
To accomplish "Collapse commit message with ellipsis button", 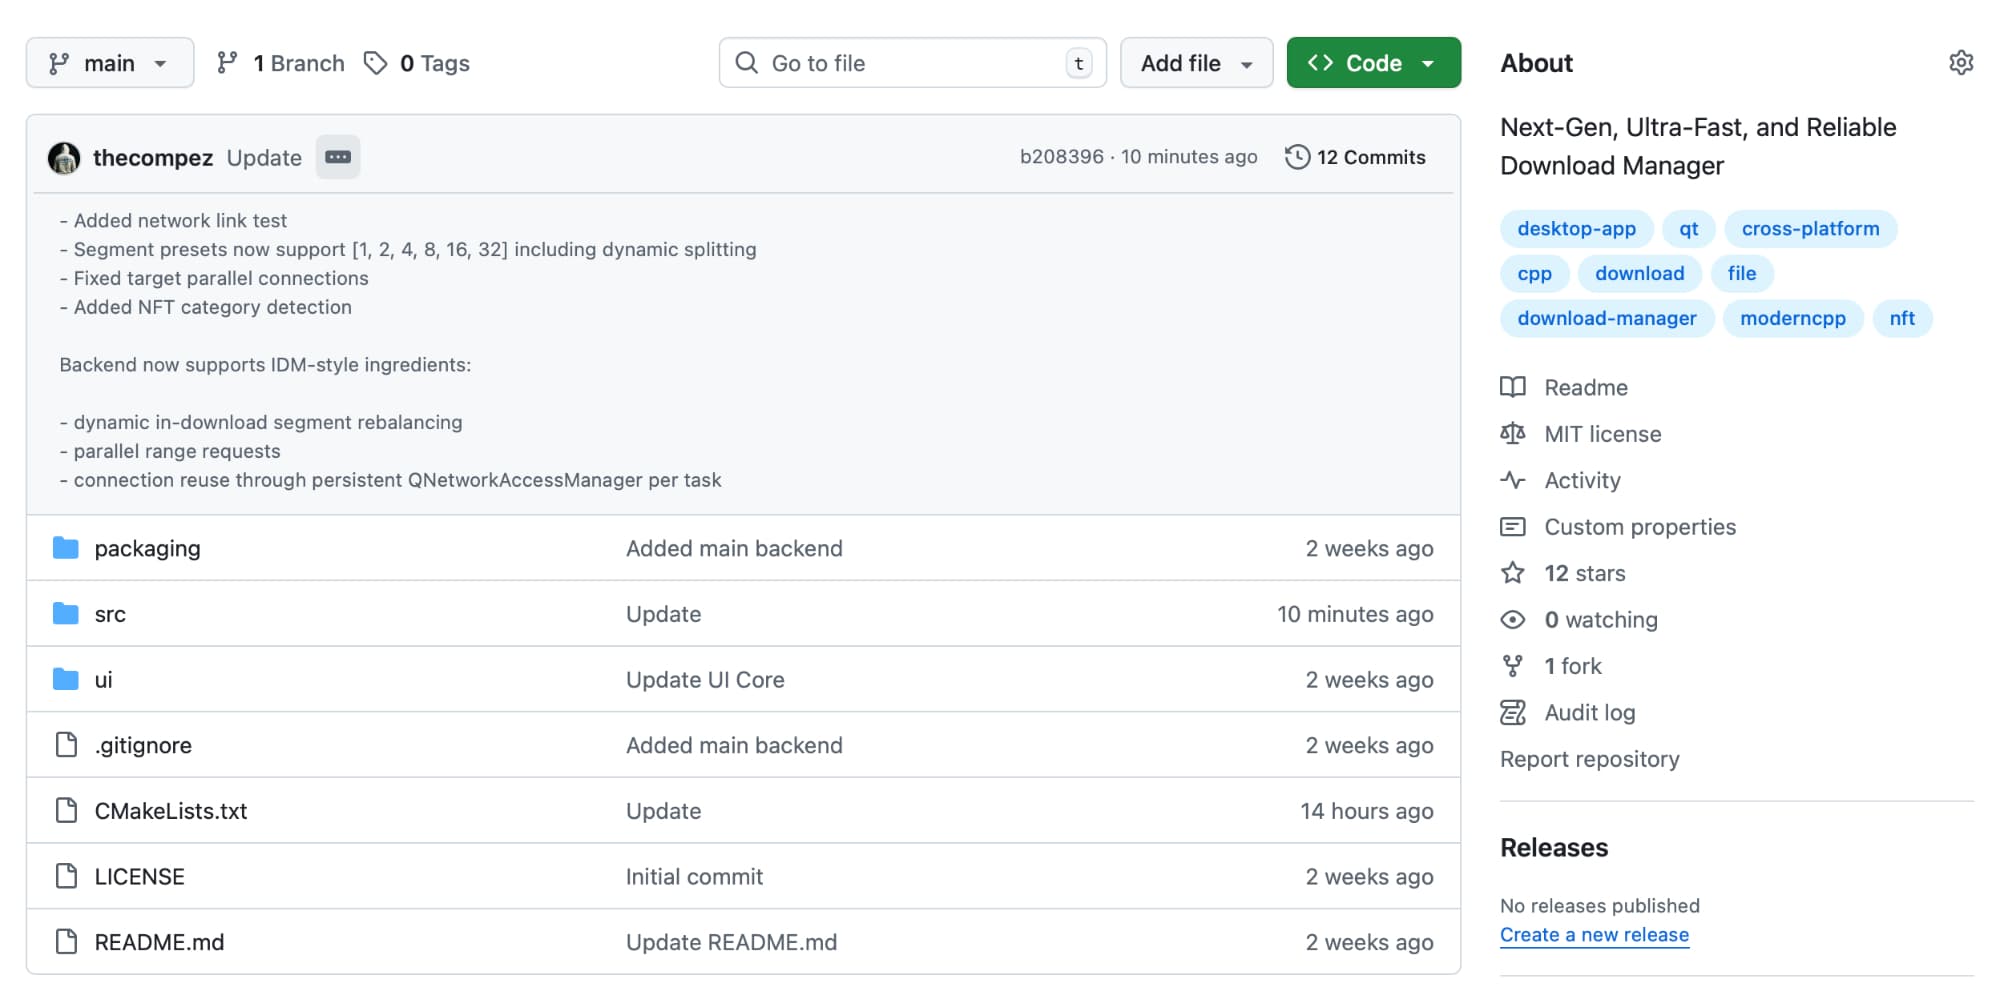I will (x=338, y=157).
